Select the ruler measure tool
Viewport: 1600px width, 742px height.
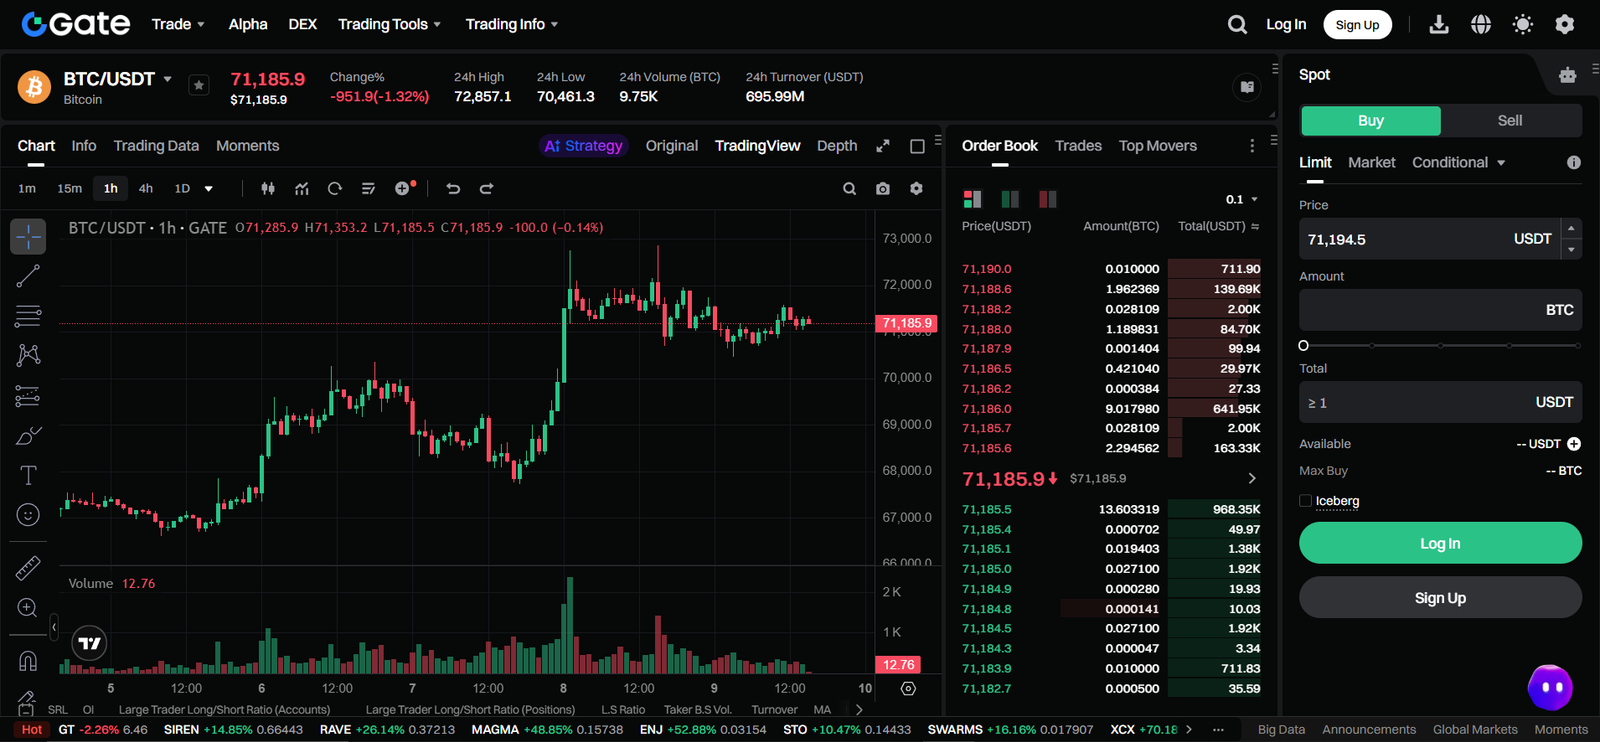pyautogui.click(x=28, y=568)
